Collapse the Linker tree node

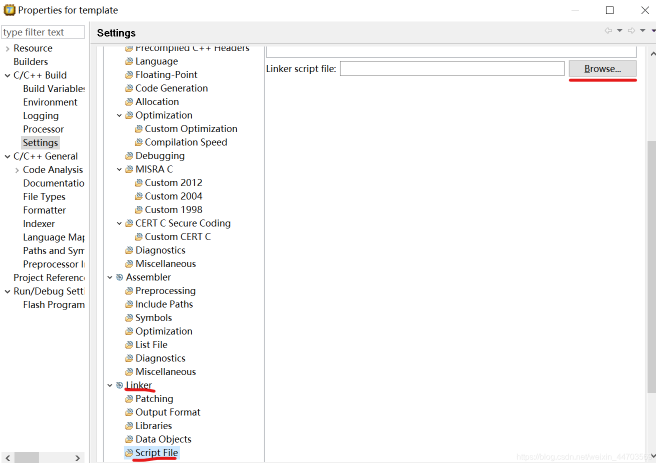click(109, 385)
